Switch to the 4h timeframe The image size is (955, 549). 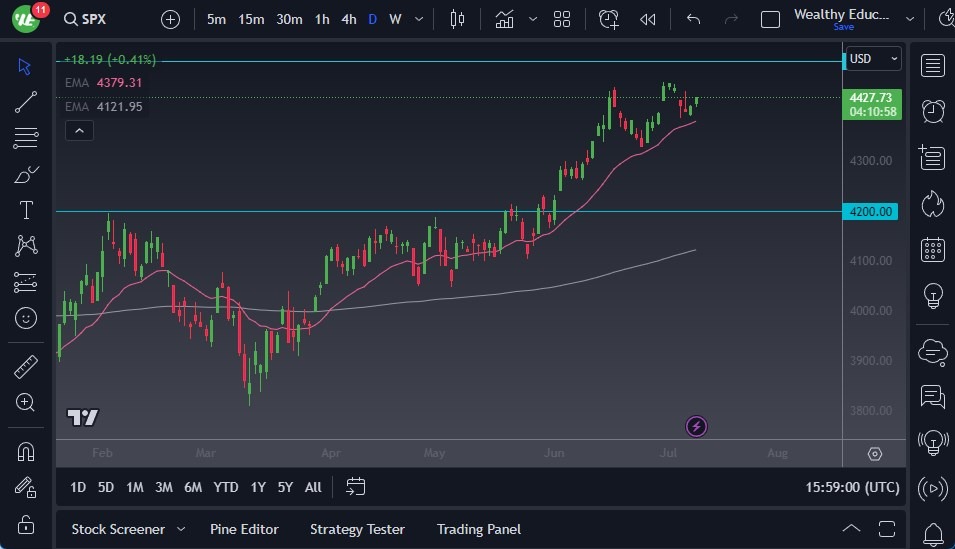tap(348, 19)
